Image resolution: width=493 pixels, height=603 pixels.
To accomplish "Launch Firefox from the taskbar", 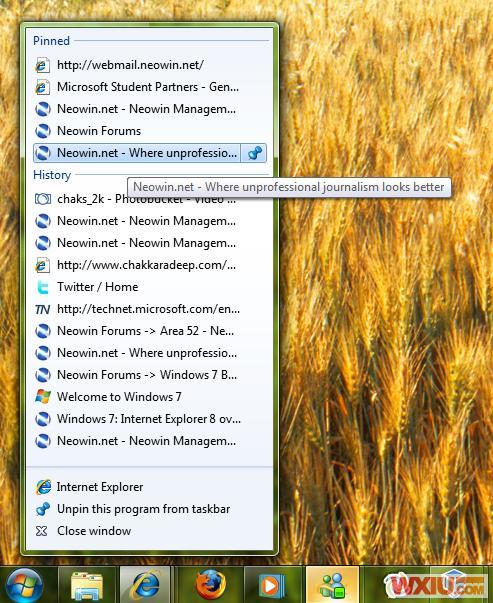I will click(210, 585).
